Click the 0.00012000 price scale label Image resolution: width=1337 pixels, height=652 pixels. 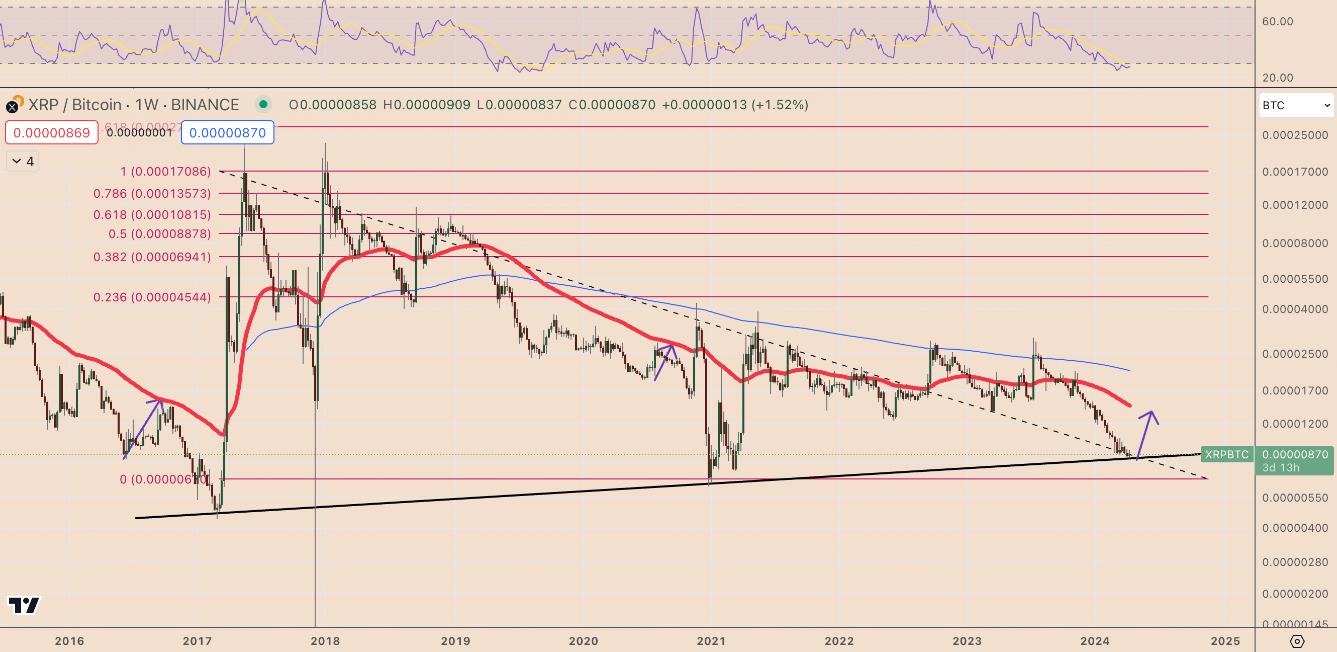pyautogui.click(x=1294, y=206)
